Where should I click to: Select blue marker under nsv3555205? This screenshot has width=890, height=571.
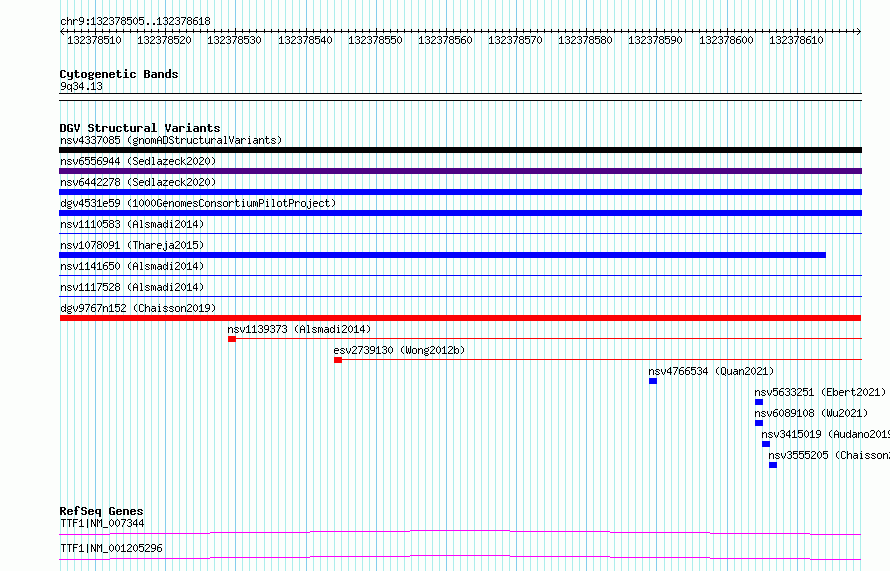773,465
